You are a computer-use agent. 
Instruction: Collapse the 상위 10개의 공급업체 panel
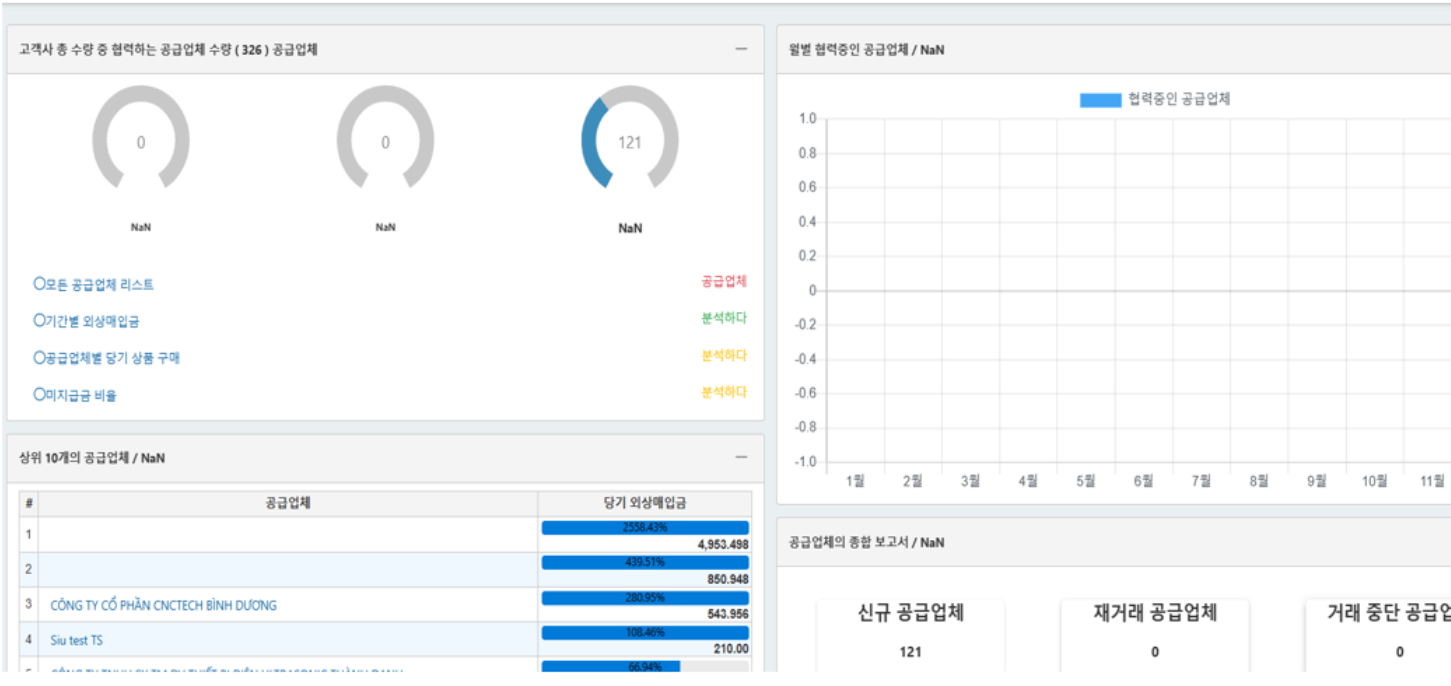(x=741, y=457)
